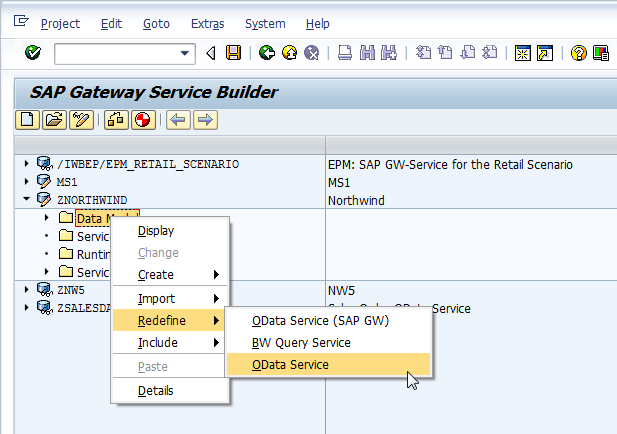Click the Previous Page icon
Image resolution: width=617 pixels, height=434 pixels.
pyautogui.click(x=445, y=53)
